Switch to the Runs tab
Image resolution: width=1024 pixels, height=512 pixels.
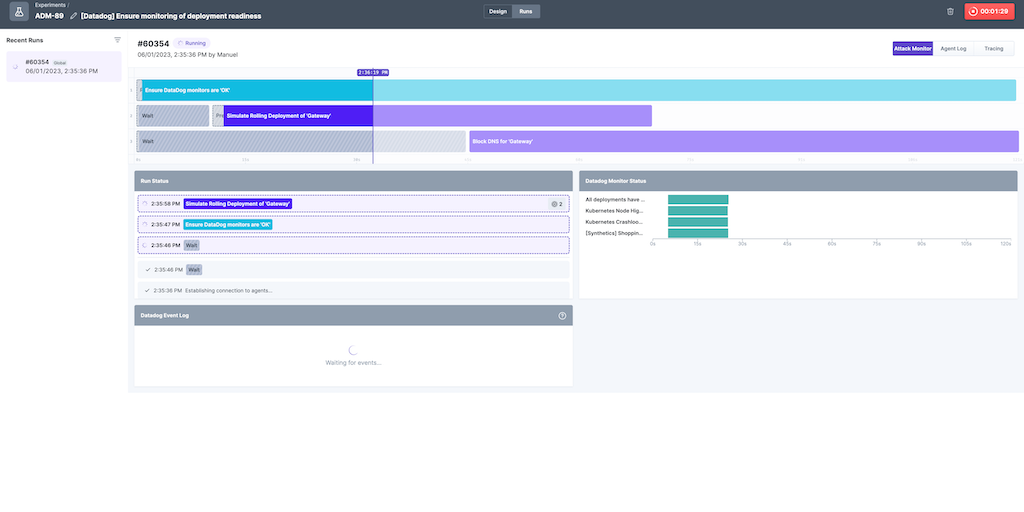pos(526,11)
